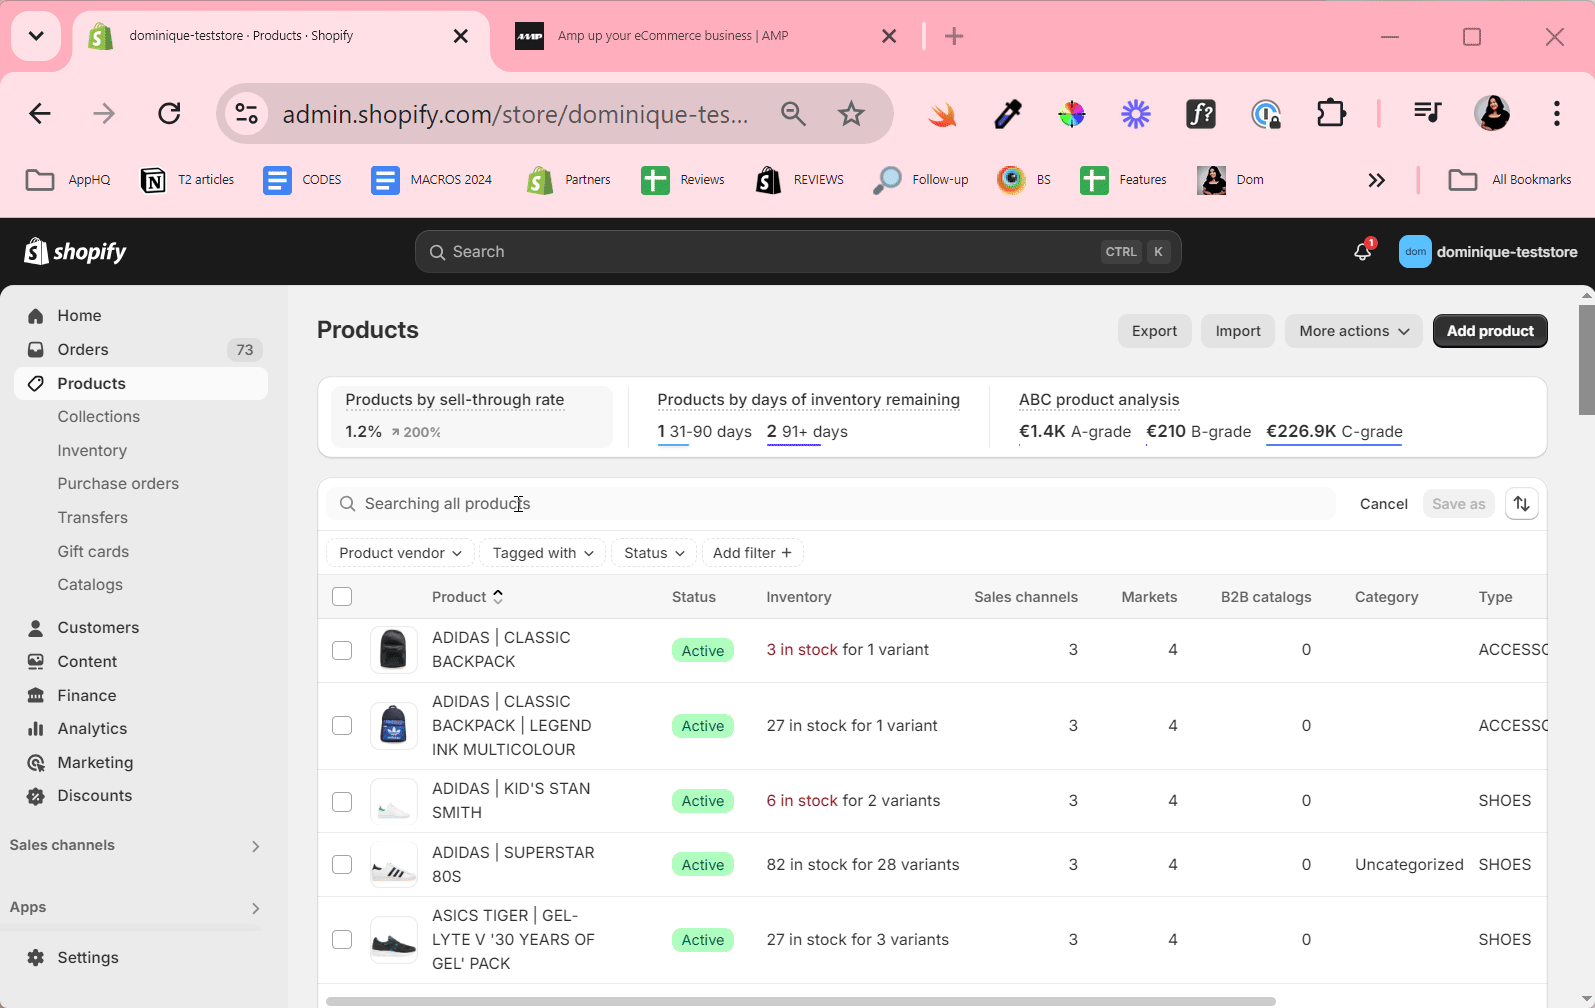Click the Shopify logo in the top bar
The image size is (1595, 1008).
click(75, 251)
